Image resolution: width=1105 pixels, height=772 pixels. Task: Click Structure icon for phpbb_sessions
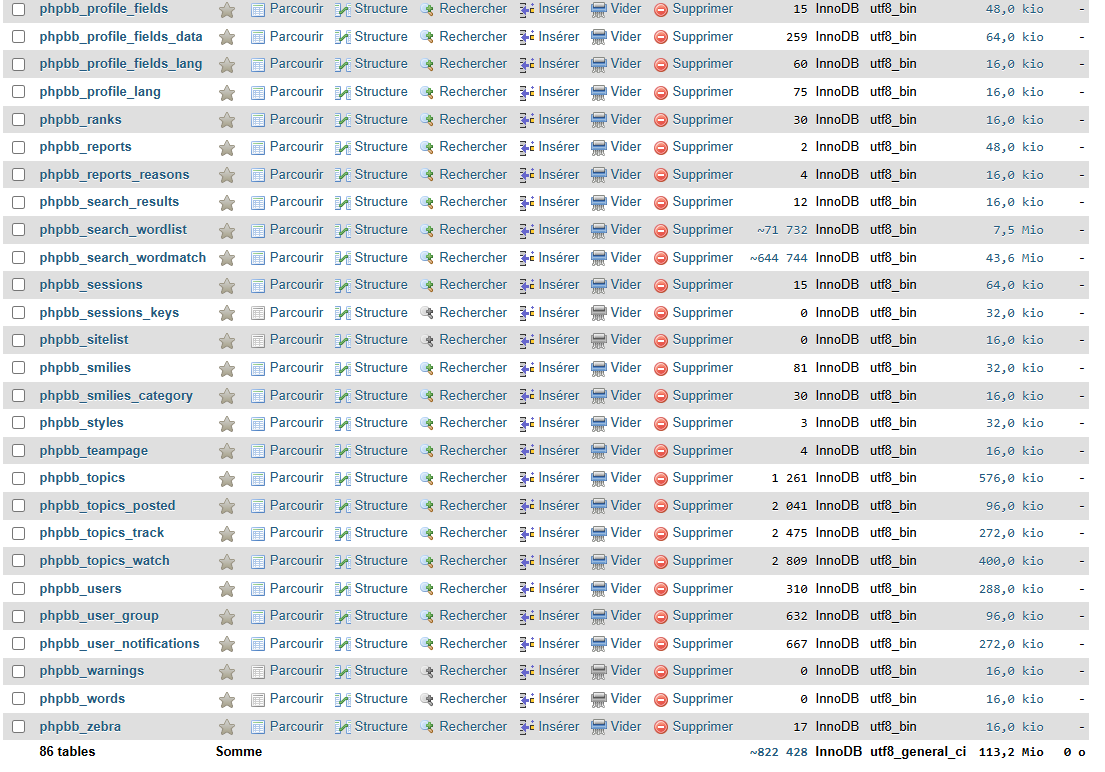pos(342,286)
